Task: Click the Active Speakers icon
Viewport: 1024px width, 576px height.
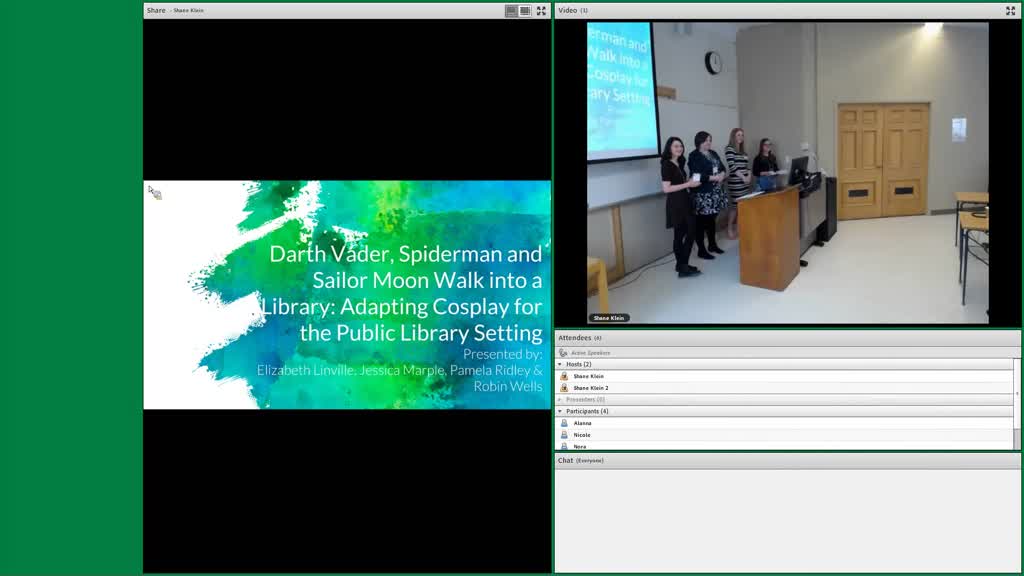Action: [x=563, y=353]
